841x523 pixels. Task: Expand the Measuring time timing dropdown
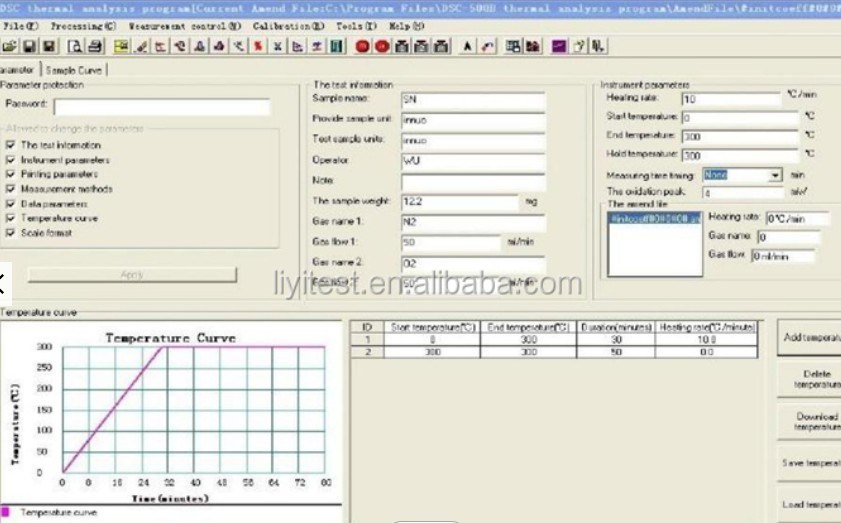pyautogui.click(x=775, y=175)
